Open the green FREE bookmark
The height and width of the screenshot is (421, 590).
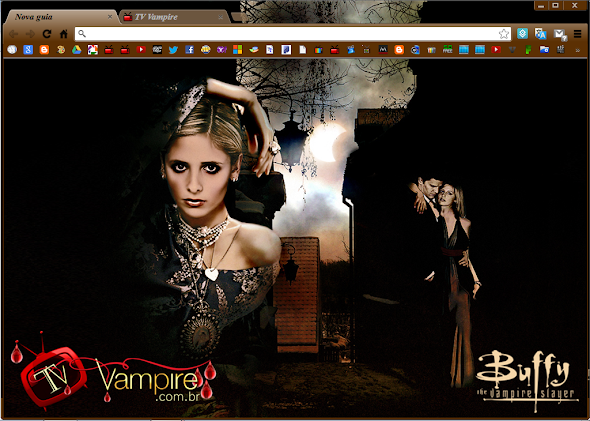coord(447,50)
